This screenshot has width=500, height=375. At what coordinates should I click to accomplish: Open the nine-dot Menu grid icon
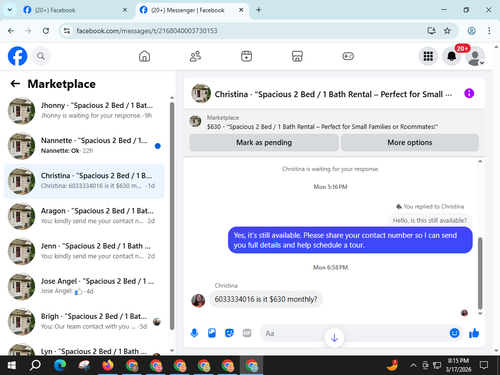pyautogui.click(x=428, y=56)
